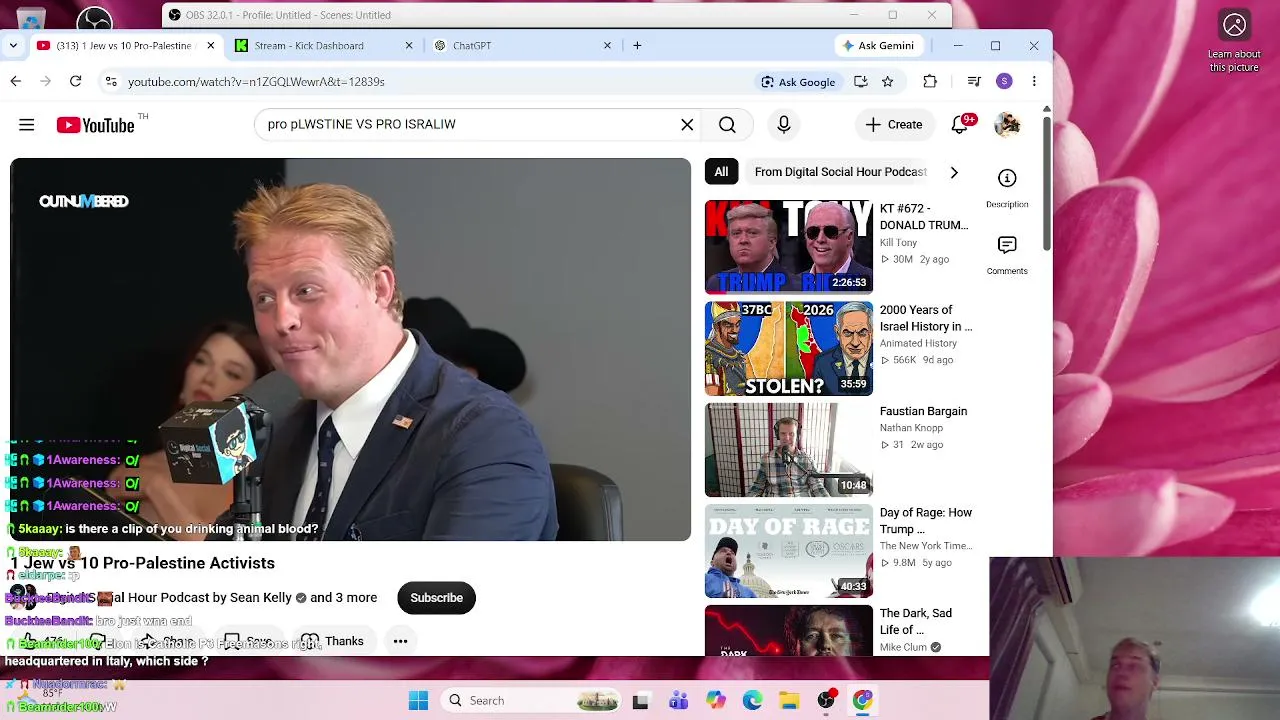Click the Learn about this picture desktop icon
This screenshot has width=1280, height=720.
click(x=1235, y=40)
